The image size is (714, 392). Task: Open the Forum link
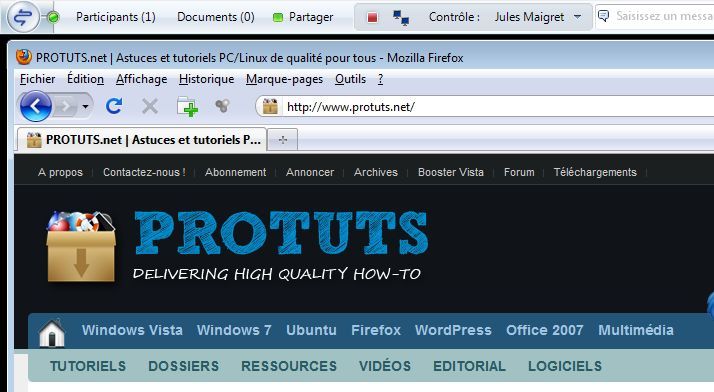click(x=519, y=172)
